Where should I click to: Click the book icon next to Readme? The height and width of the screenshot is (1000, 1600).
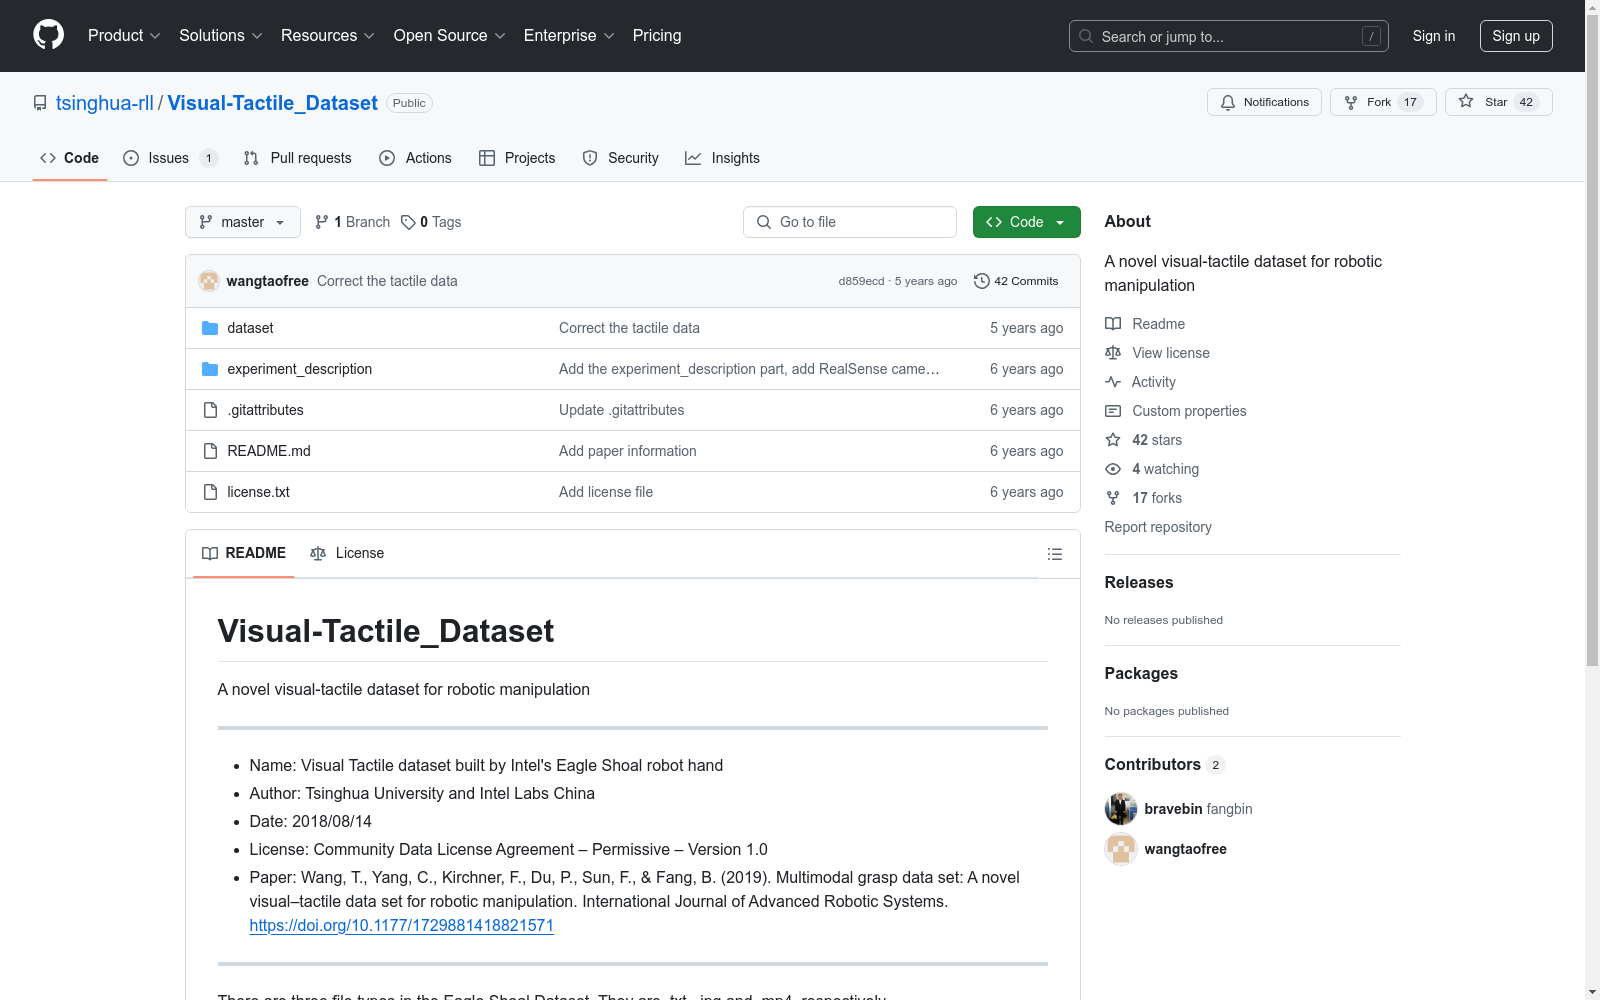(x=1113, y=324)
